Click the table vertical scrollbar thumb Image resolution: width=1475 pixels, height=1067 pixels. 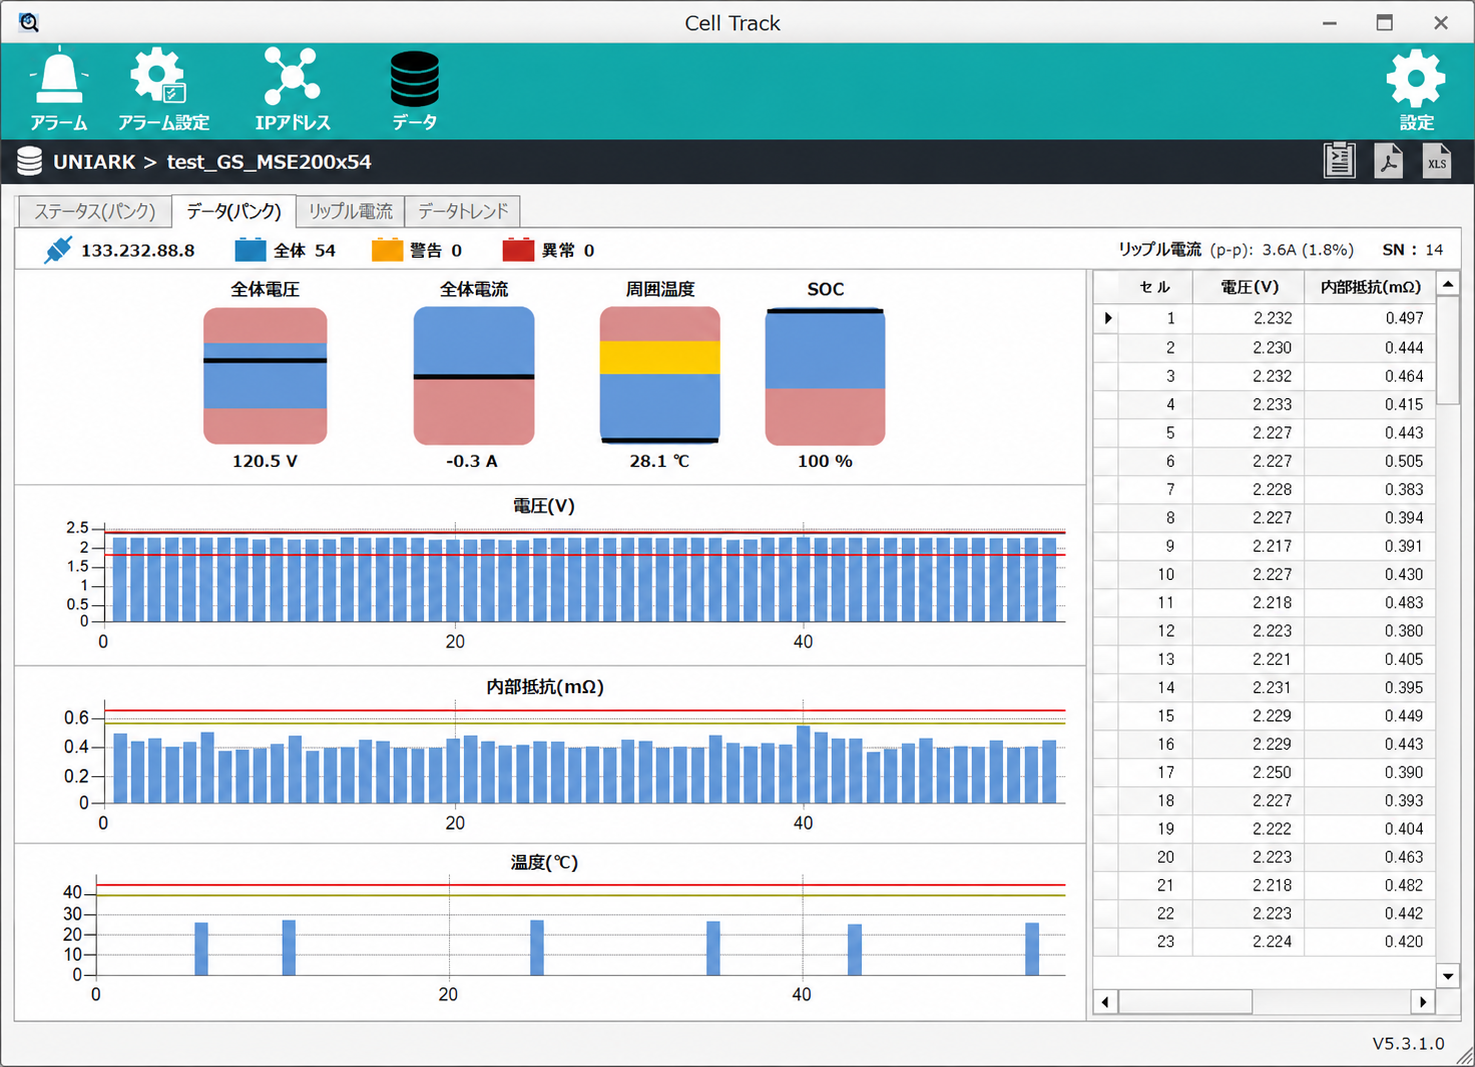tap(1448, 351)
